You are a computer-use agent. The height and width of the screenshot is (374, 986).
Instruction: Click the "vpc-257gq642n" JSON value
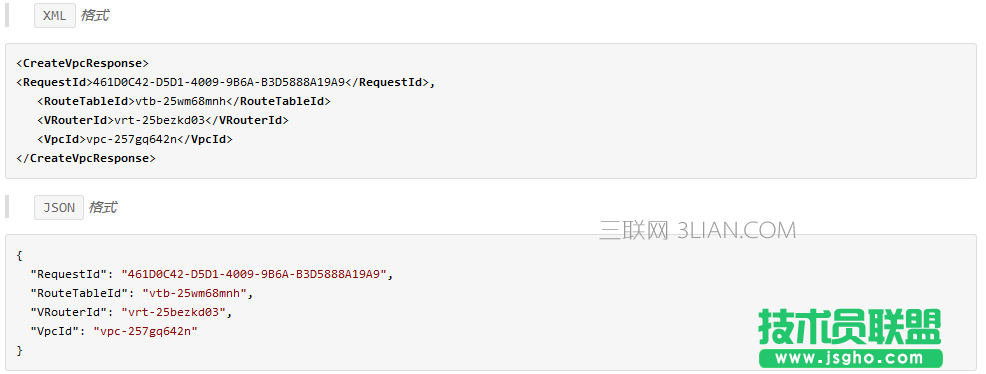145,331
